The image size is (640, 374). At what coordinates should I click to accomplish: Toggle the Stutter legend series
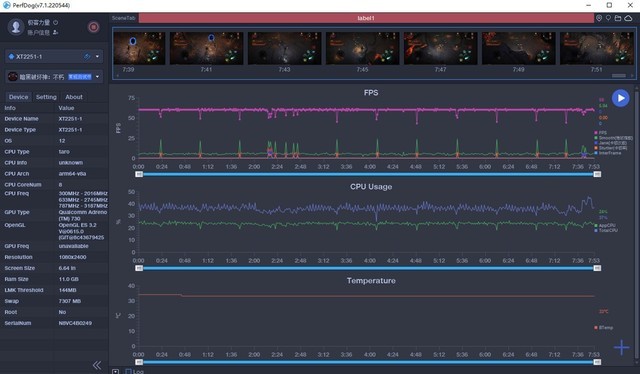611,148
